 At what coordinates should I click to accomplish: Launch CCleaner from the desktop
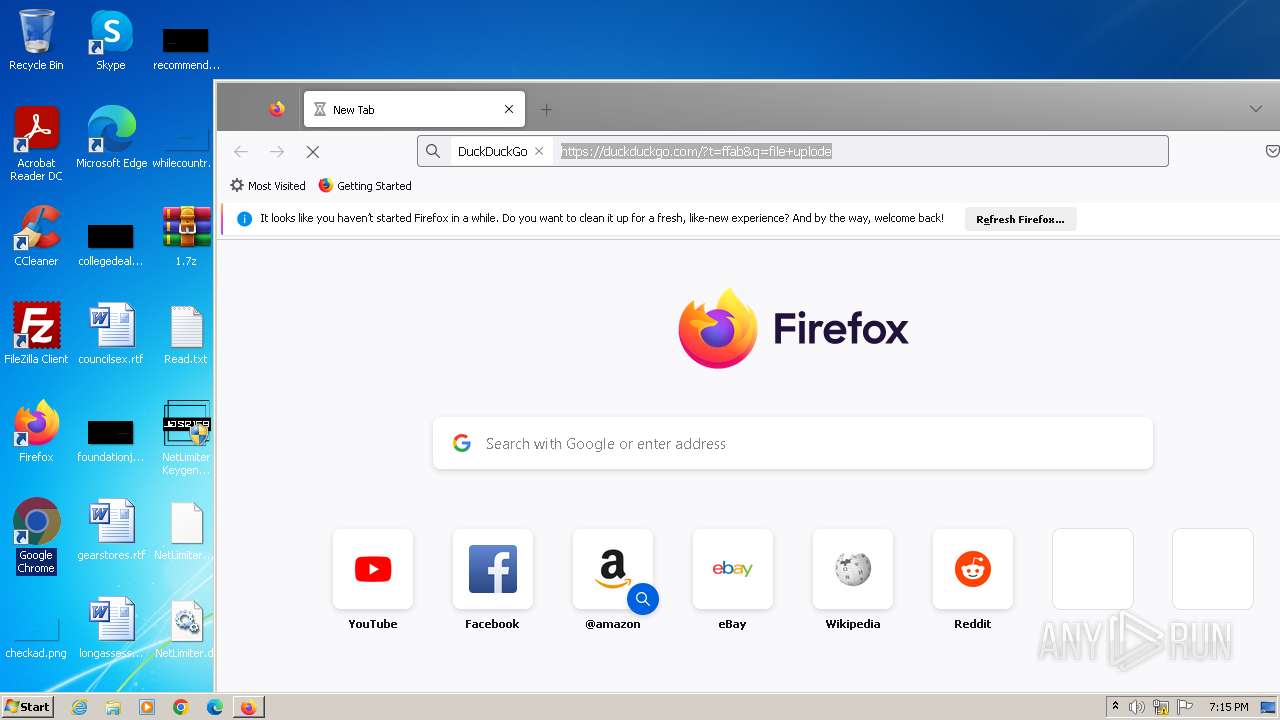pyautogui.click(x=36, y=236)
